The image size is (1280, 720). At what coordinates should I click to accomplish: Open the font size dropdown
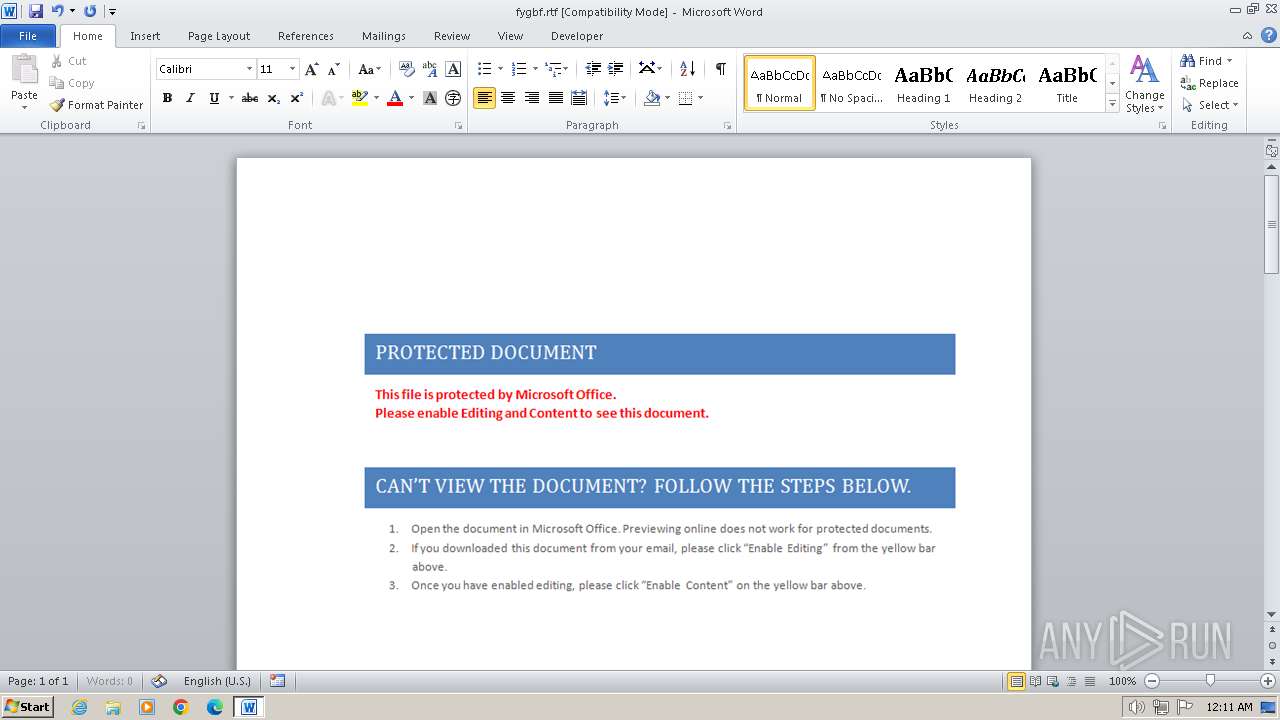click(x=292, y=69)
